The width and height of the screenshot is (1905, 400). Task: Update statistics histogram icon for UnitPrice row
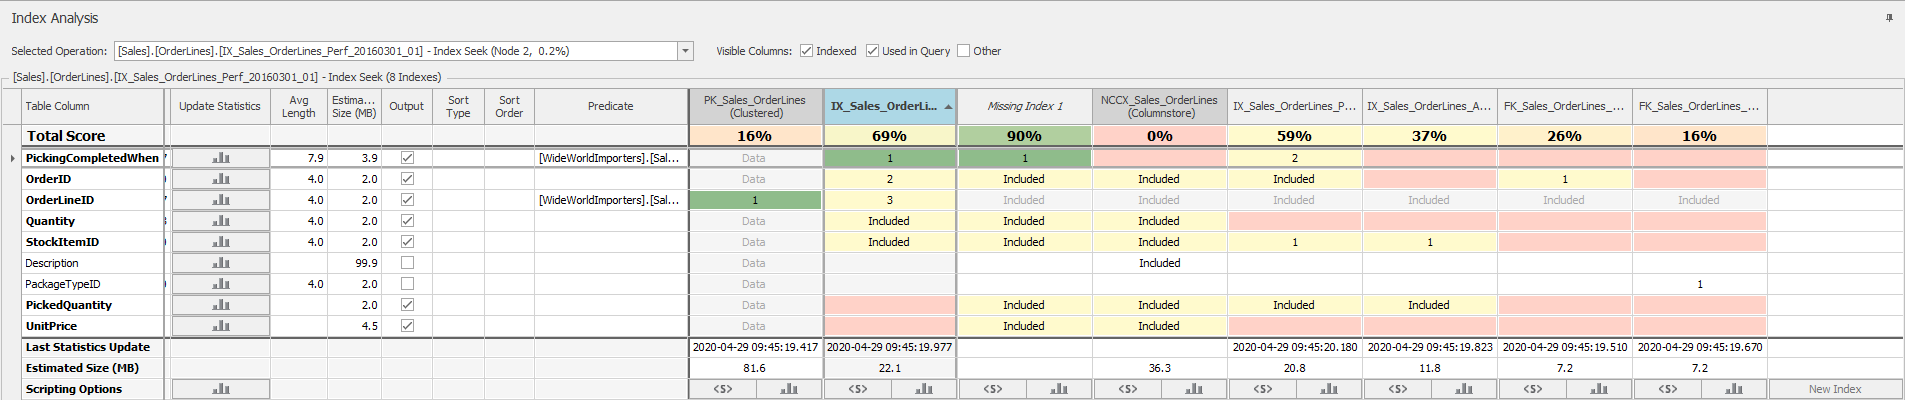[x=221, y=326]
